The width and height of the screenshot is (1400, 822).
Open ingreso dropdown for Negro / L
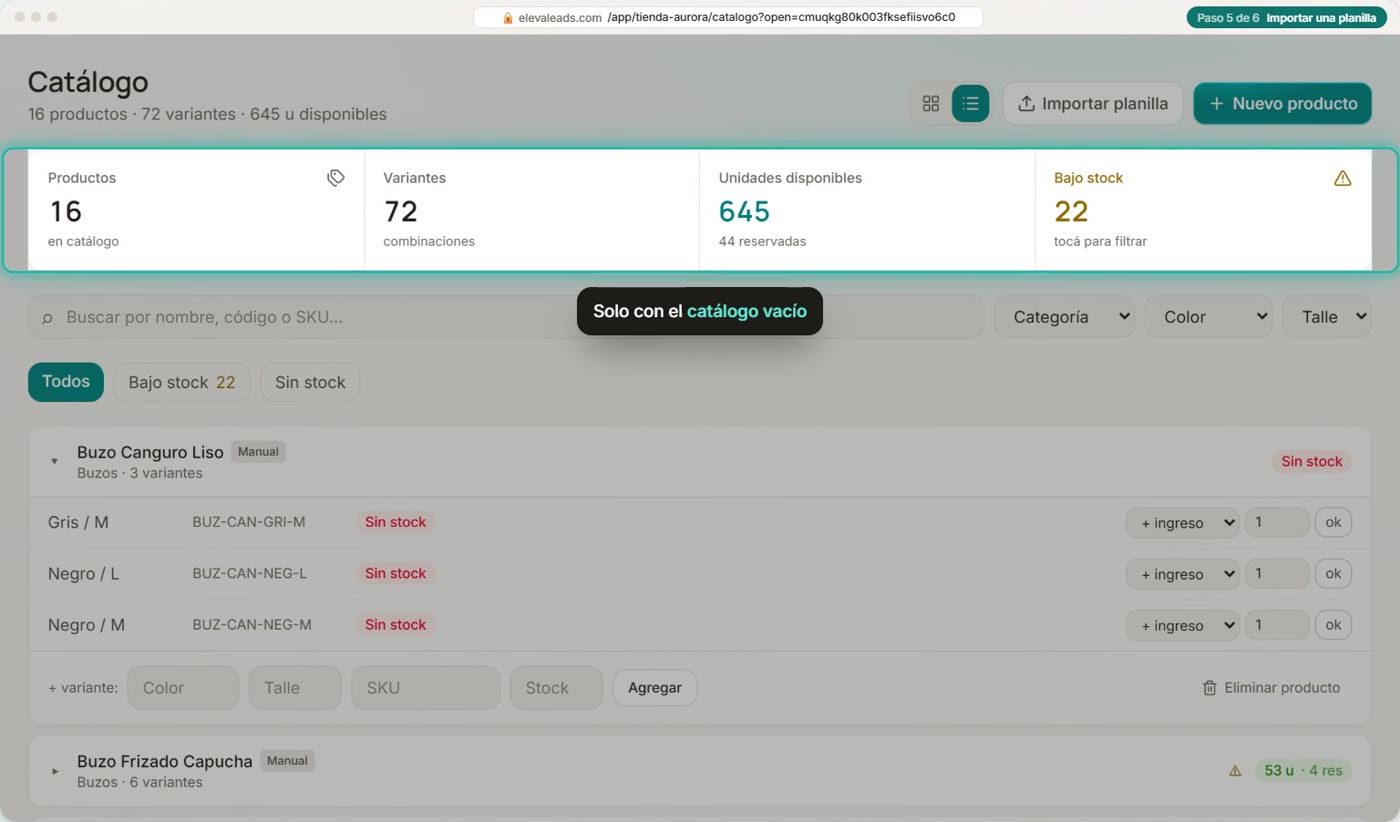click(x=1182, y=574)
